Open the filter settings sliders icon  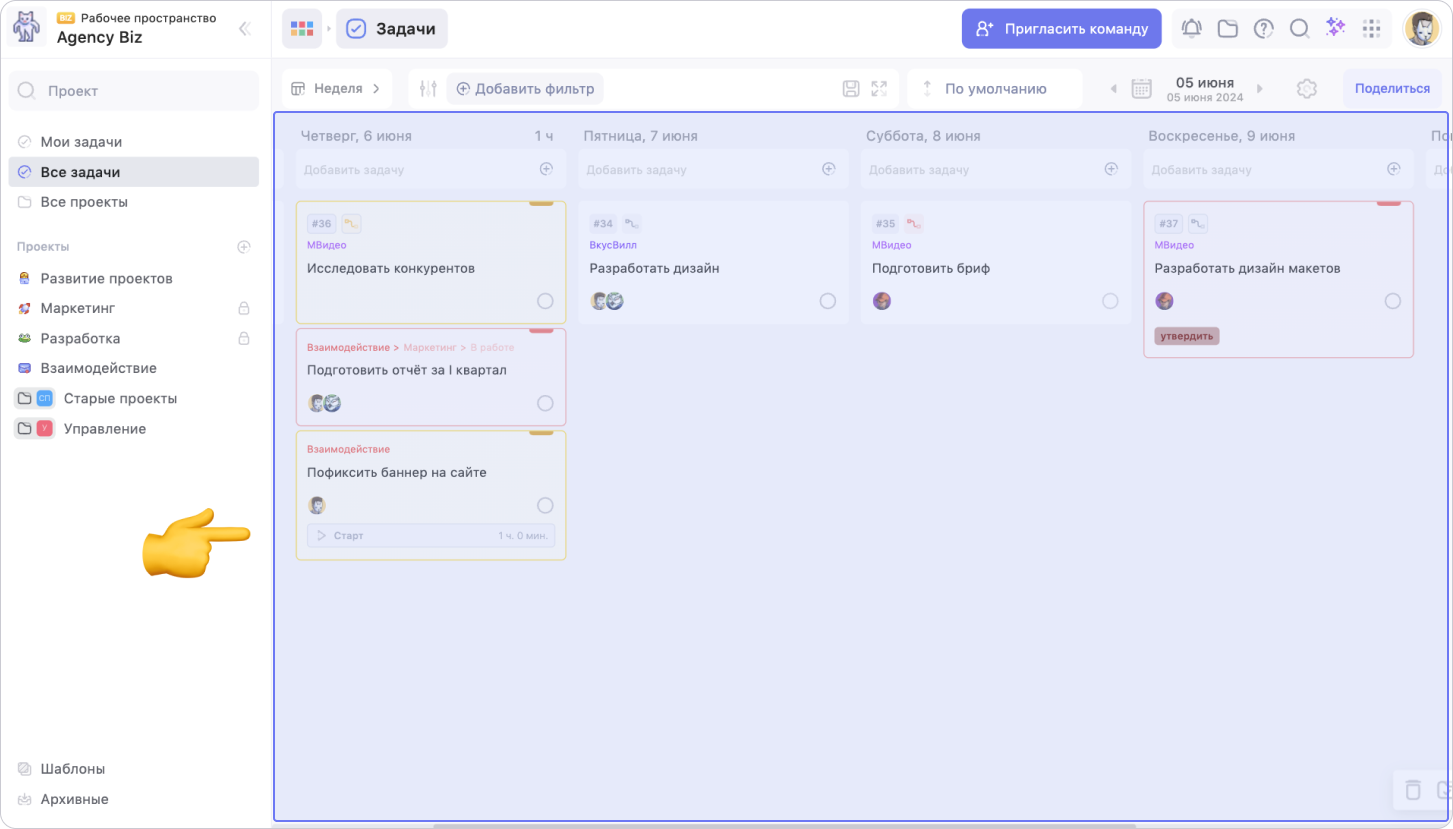pos(429,89)
